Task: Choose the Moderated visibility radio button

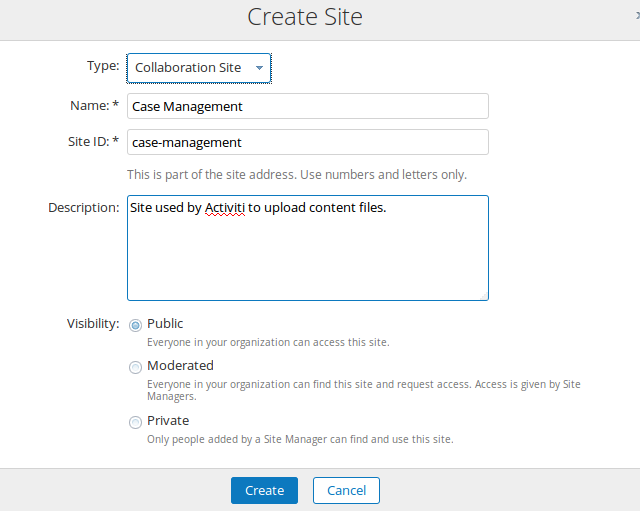Action: coord(135,367)
